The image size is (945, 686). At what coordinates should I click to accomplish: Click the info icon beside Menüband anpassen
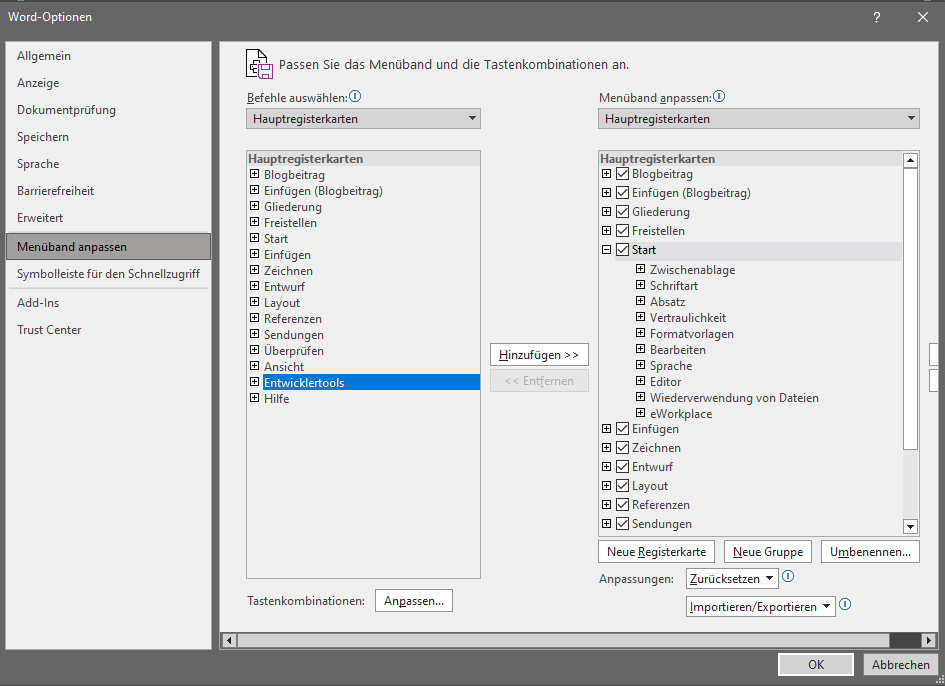(x=719, y=97)
